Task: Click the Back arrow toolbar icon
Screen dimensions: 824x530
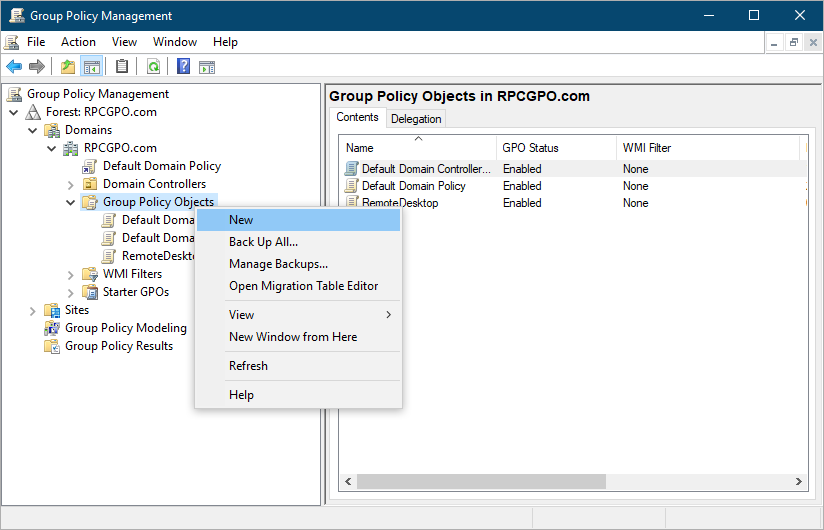Action: pyautogui.click(x=14, y=67)
